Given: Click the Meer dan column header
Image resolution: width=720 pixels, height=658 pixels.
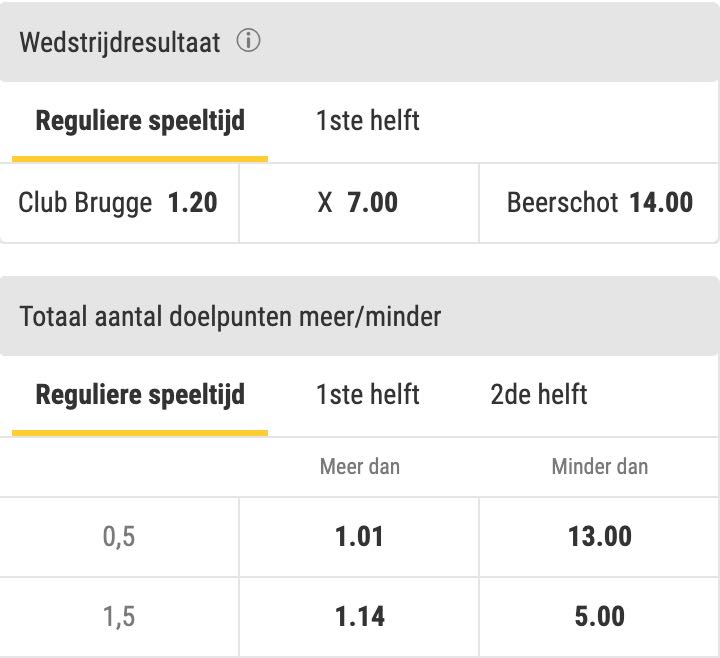Looking at the screenshot, I should point(360,467).
